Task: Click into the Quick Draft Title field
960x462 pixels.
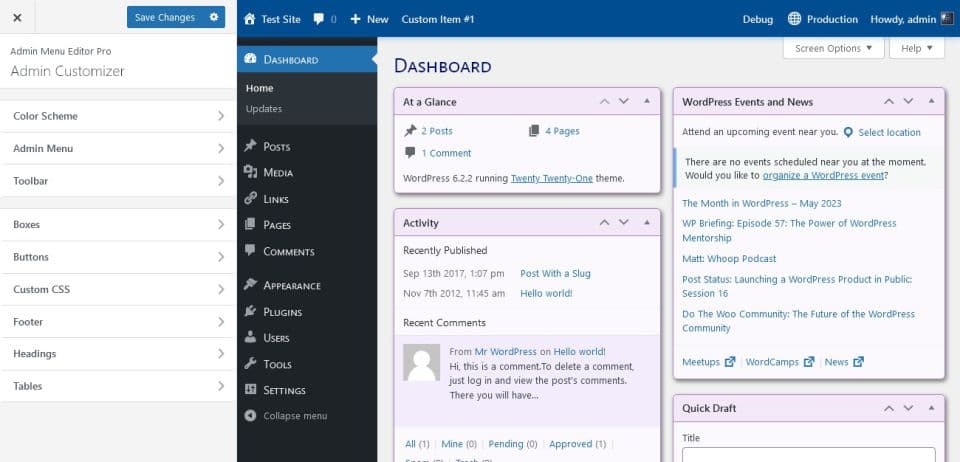Action: (x=809, y=455)
